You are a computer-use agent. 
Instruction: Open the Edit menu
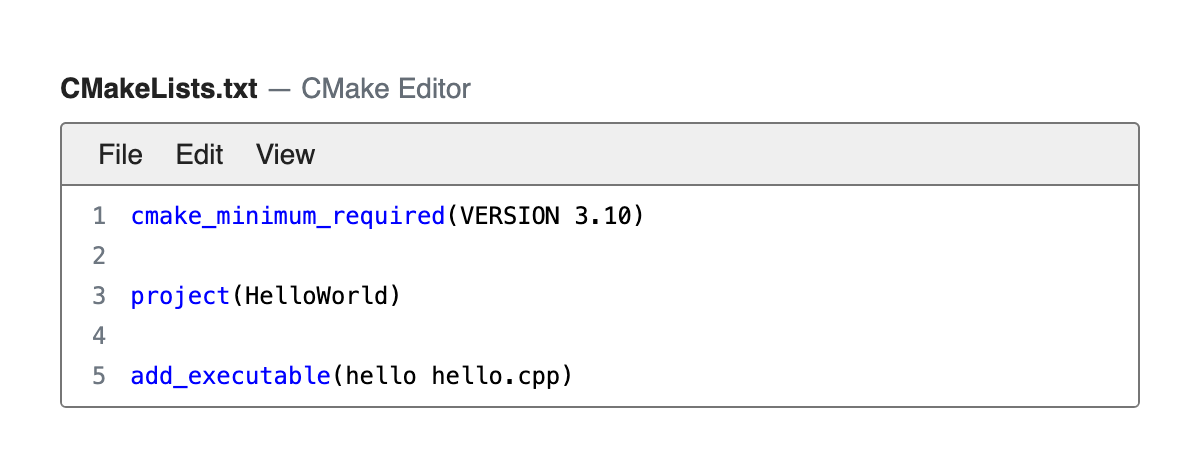coord(199,154)
